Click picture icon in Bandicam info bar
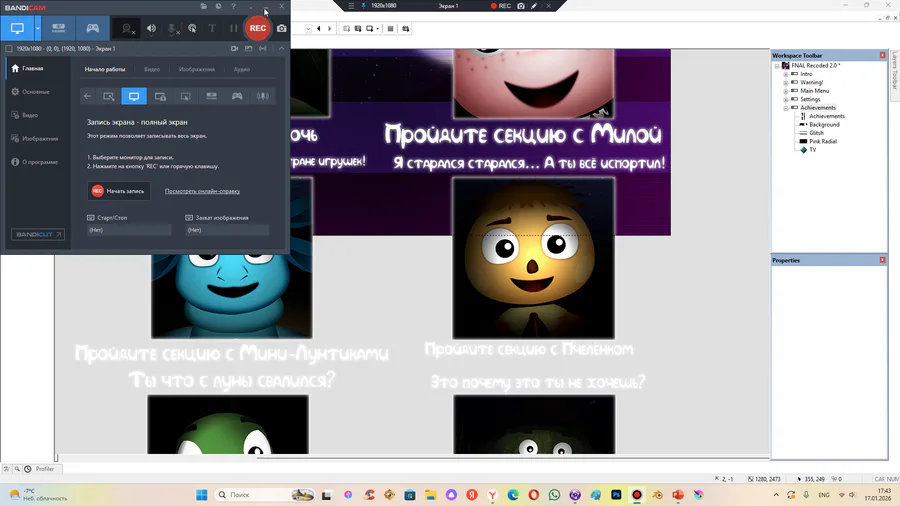This screenshot has width=900, height=506. 249,49
